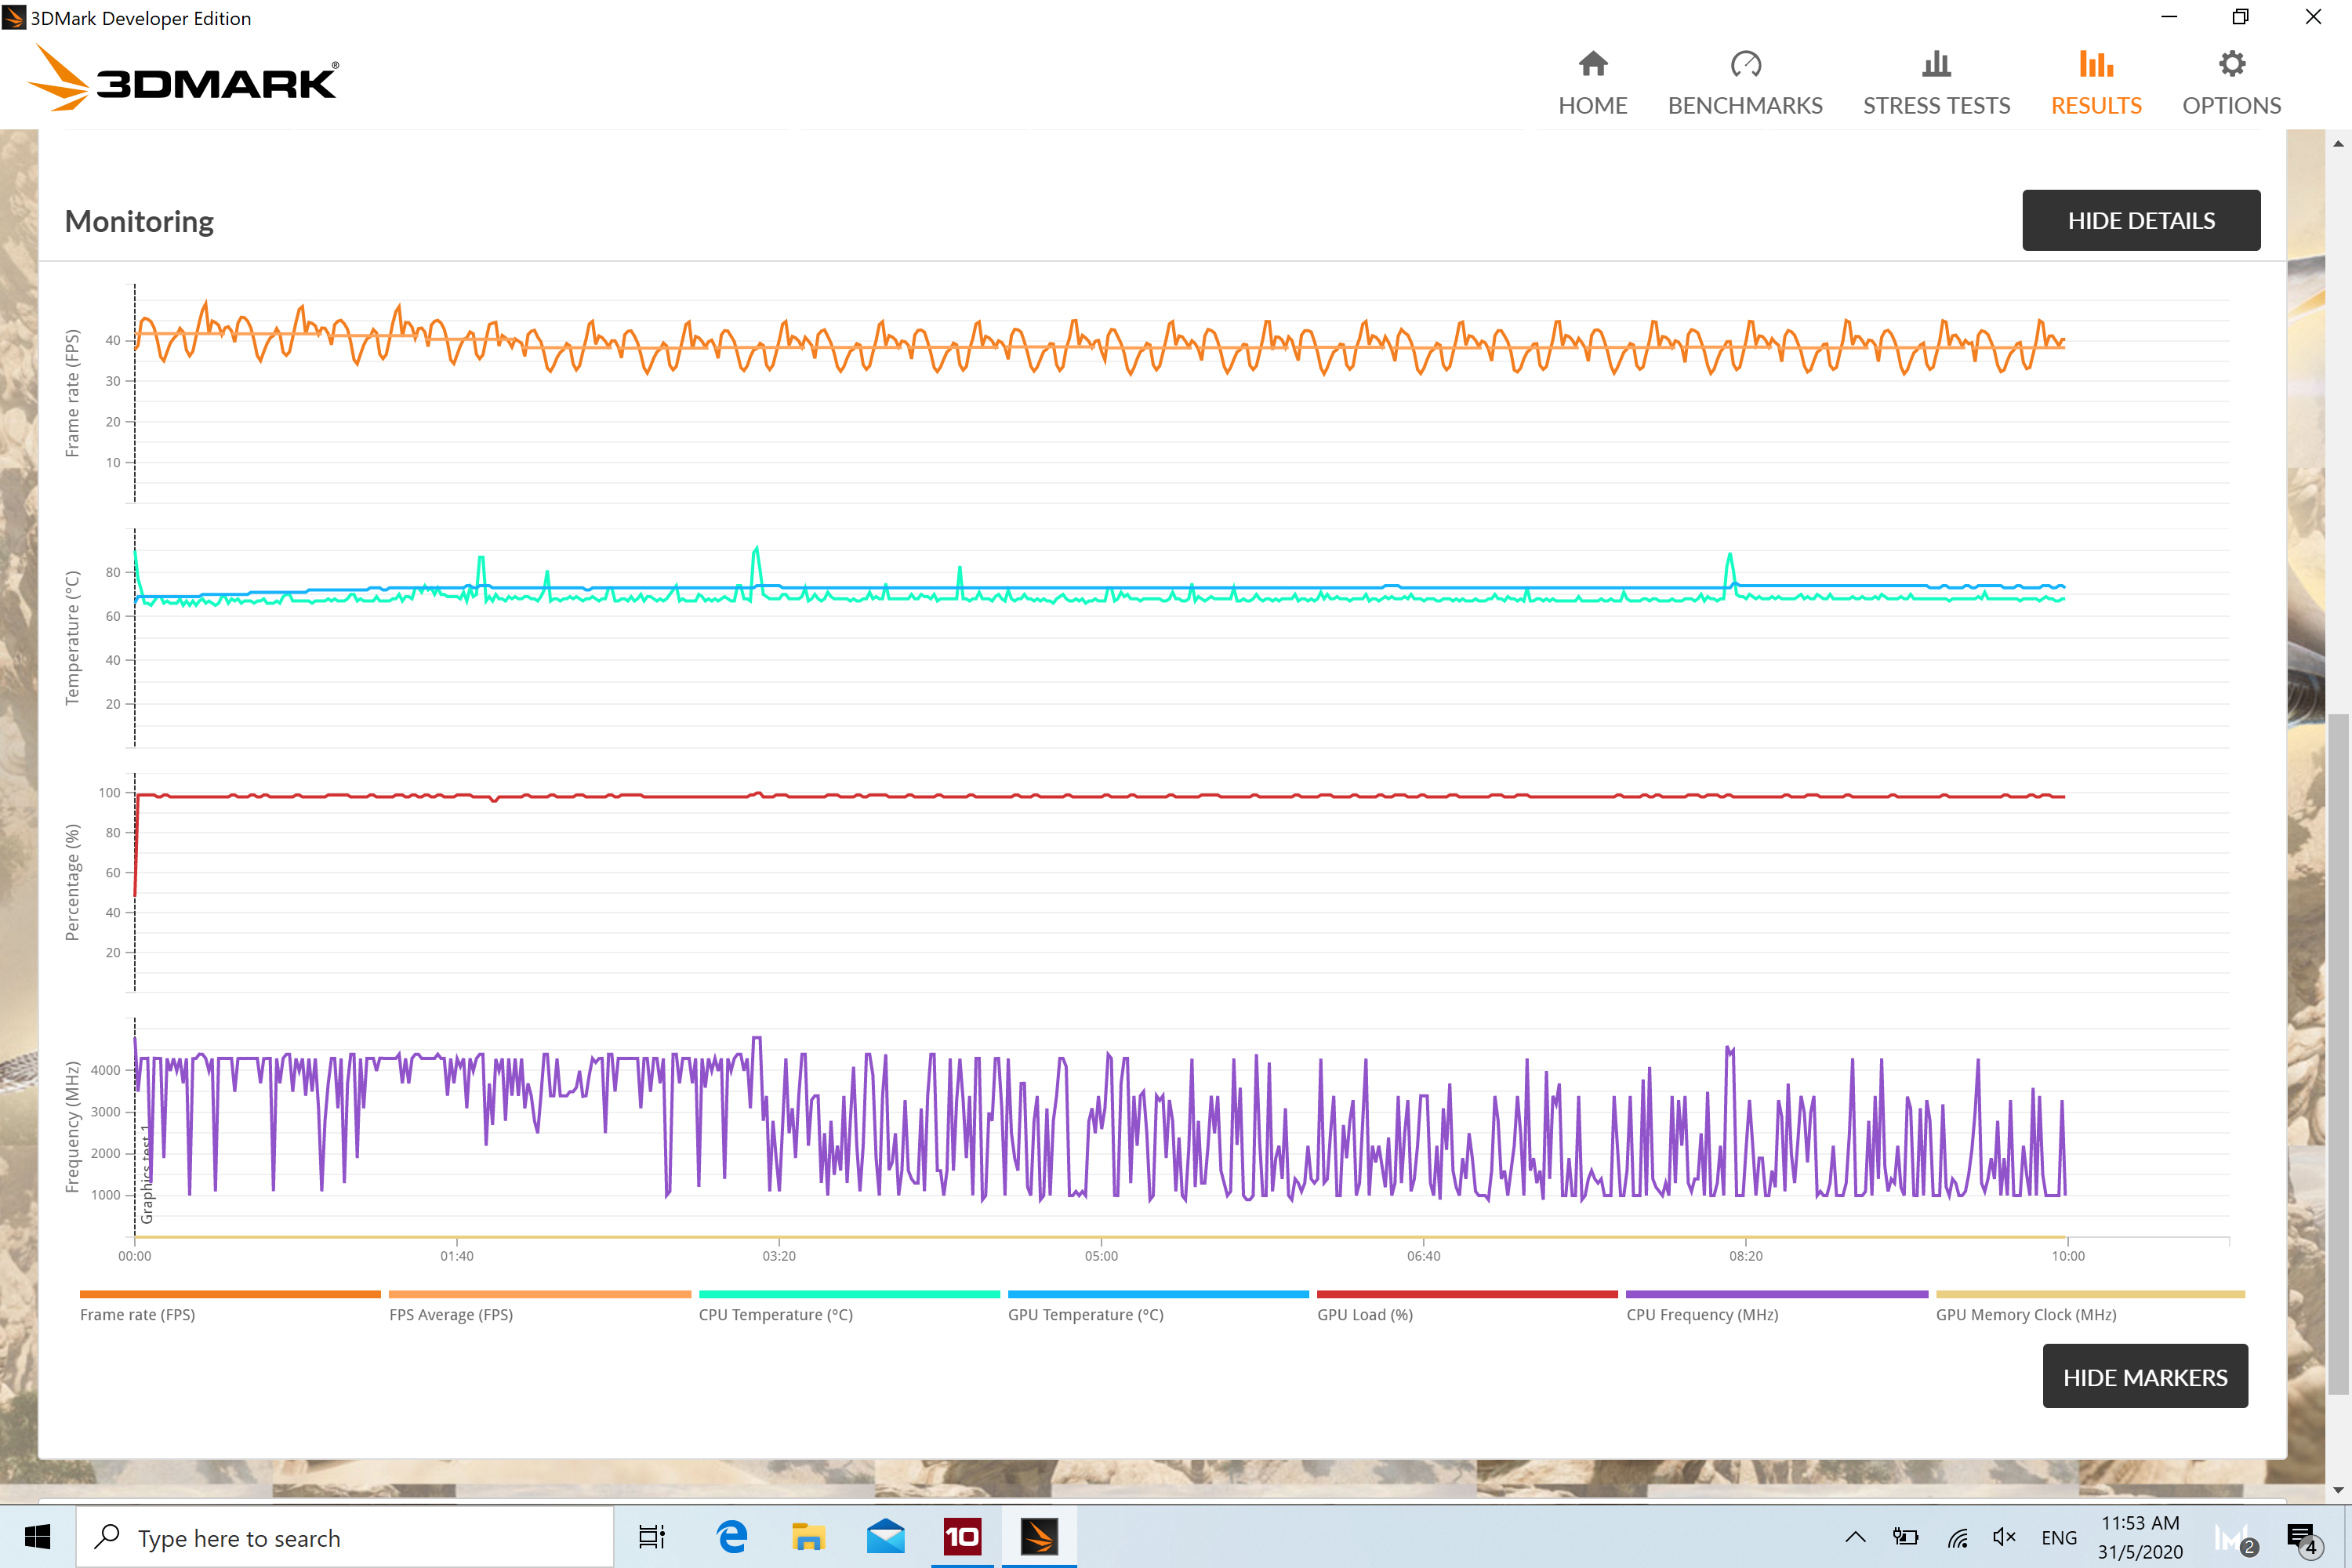Click the Stress Tests bar chart icon

[x=1936, y=64]
